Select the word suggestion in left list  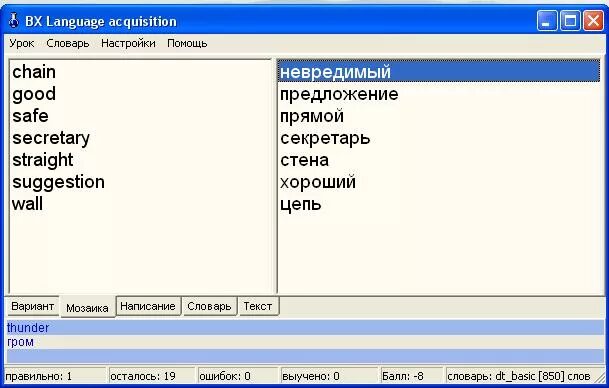tap(58, 182)
